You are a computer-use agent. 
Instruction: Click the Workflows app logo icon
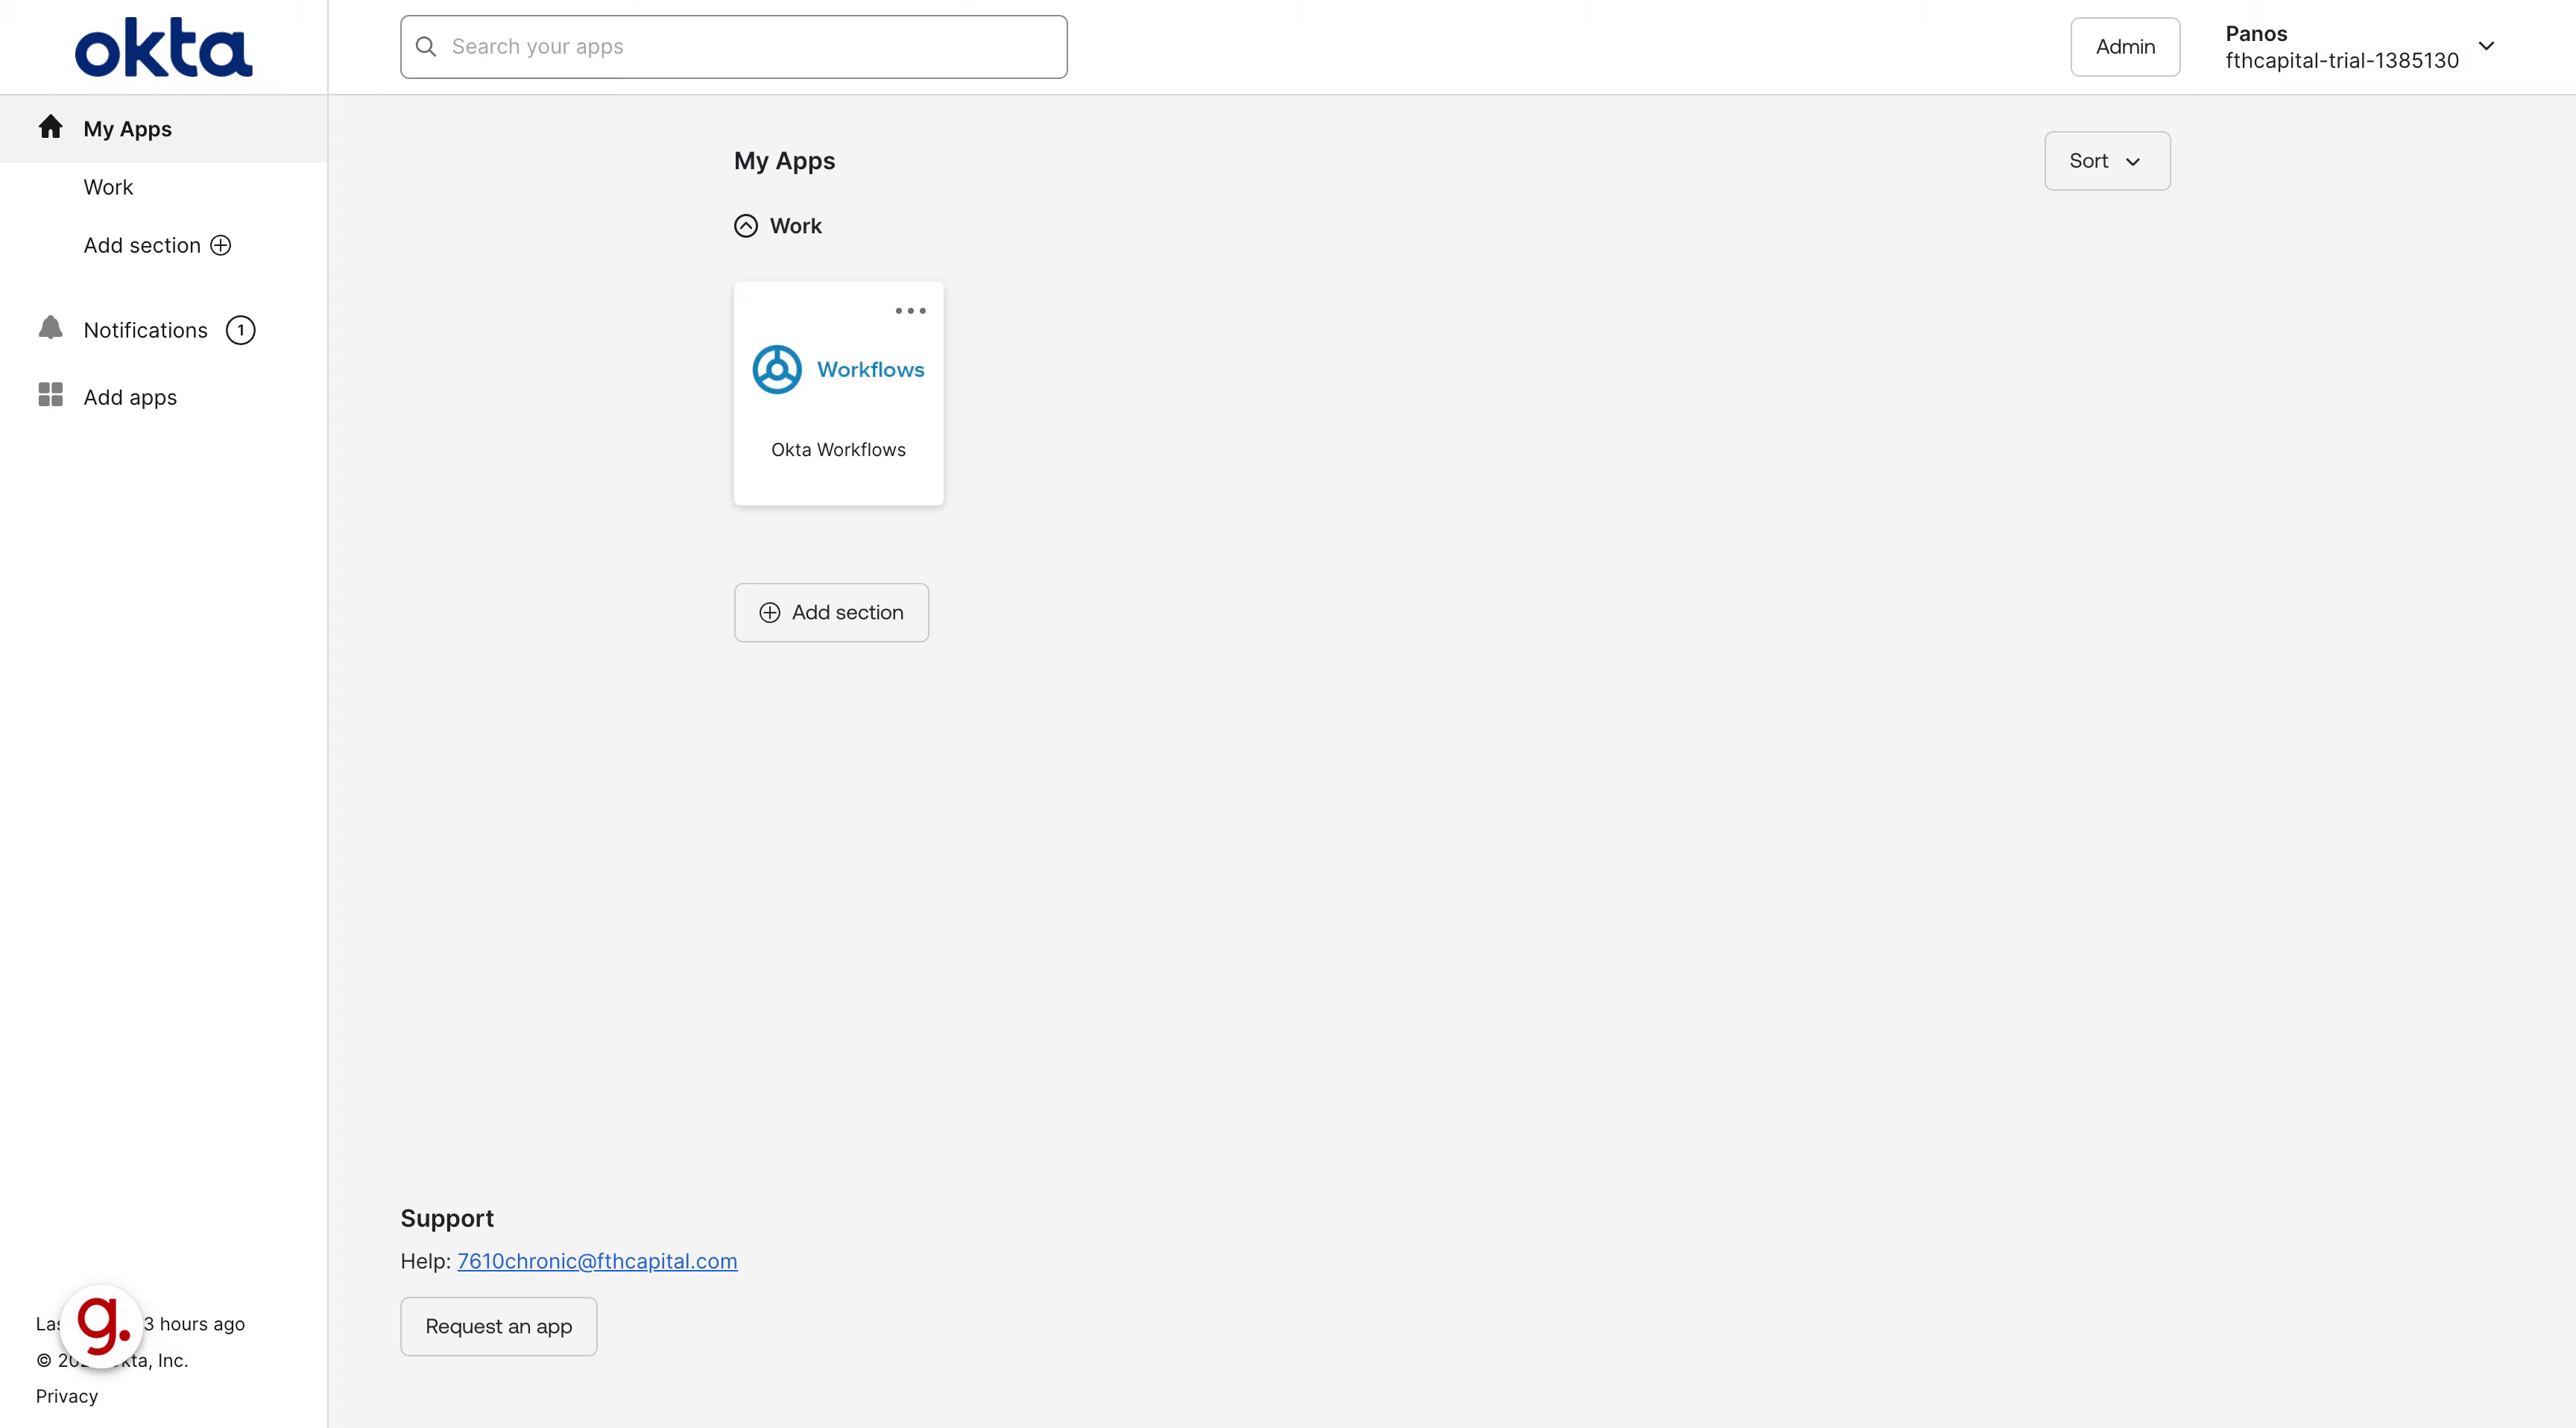pyautogui.click(x=777, y=370)
